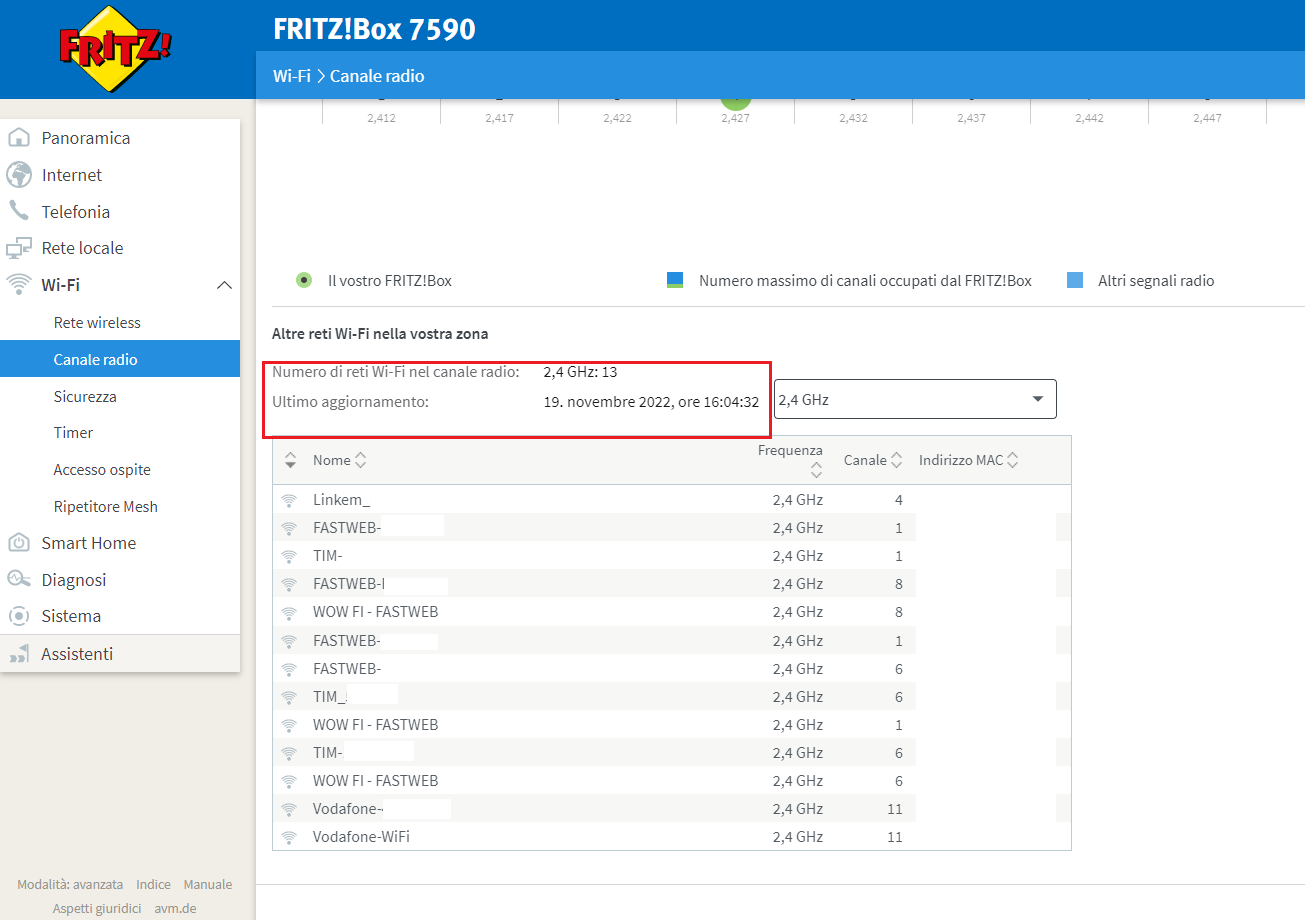Click channel 4 value in Linkem_ row
The height and width of the screenshot is (920, 1305).
[x=899, y=500]
